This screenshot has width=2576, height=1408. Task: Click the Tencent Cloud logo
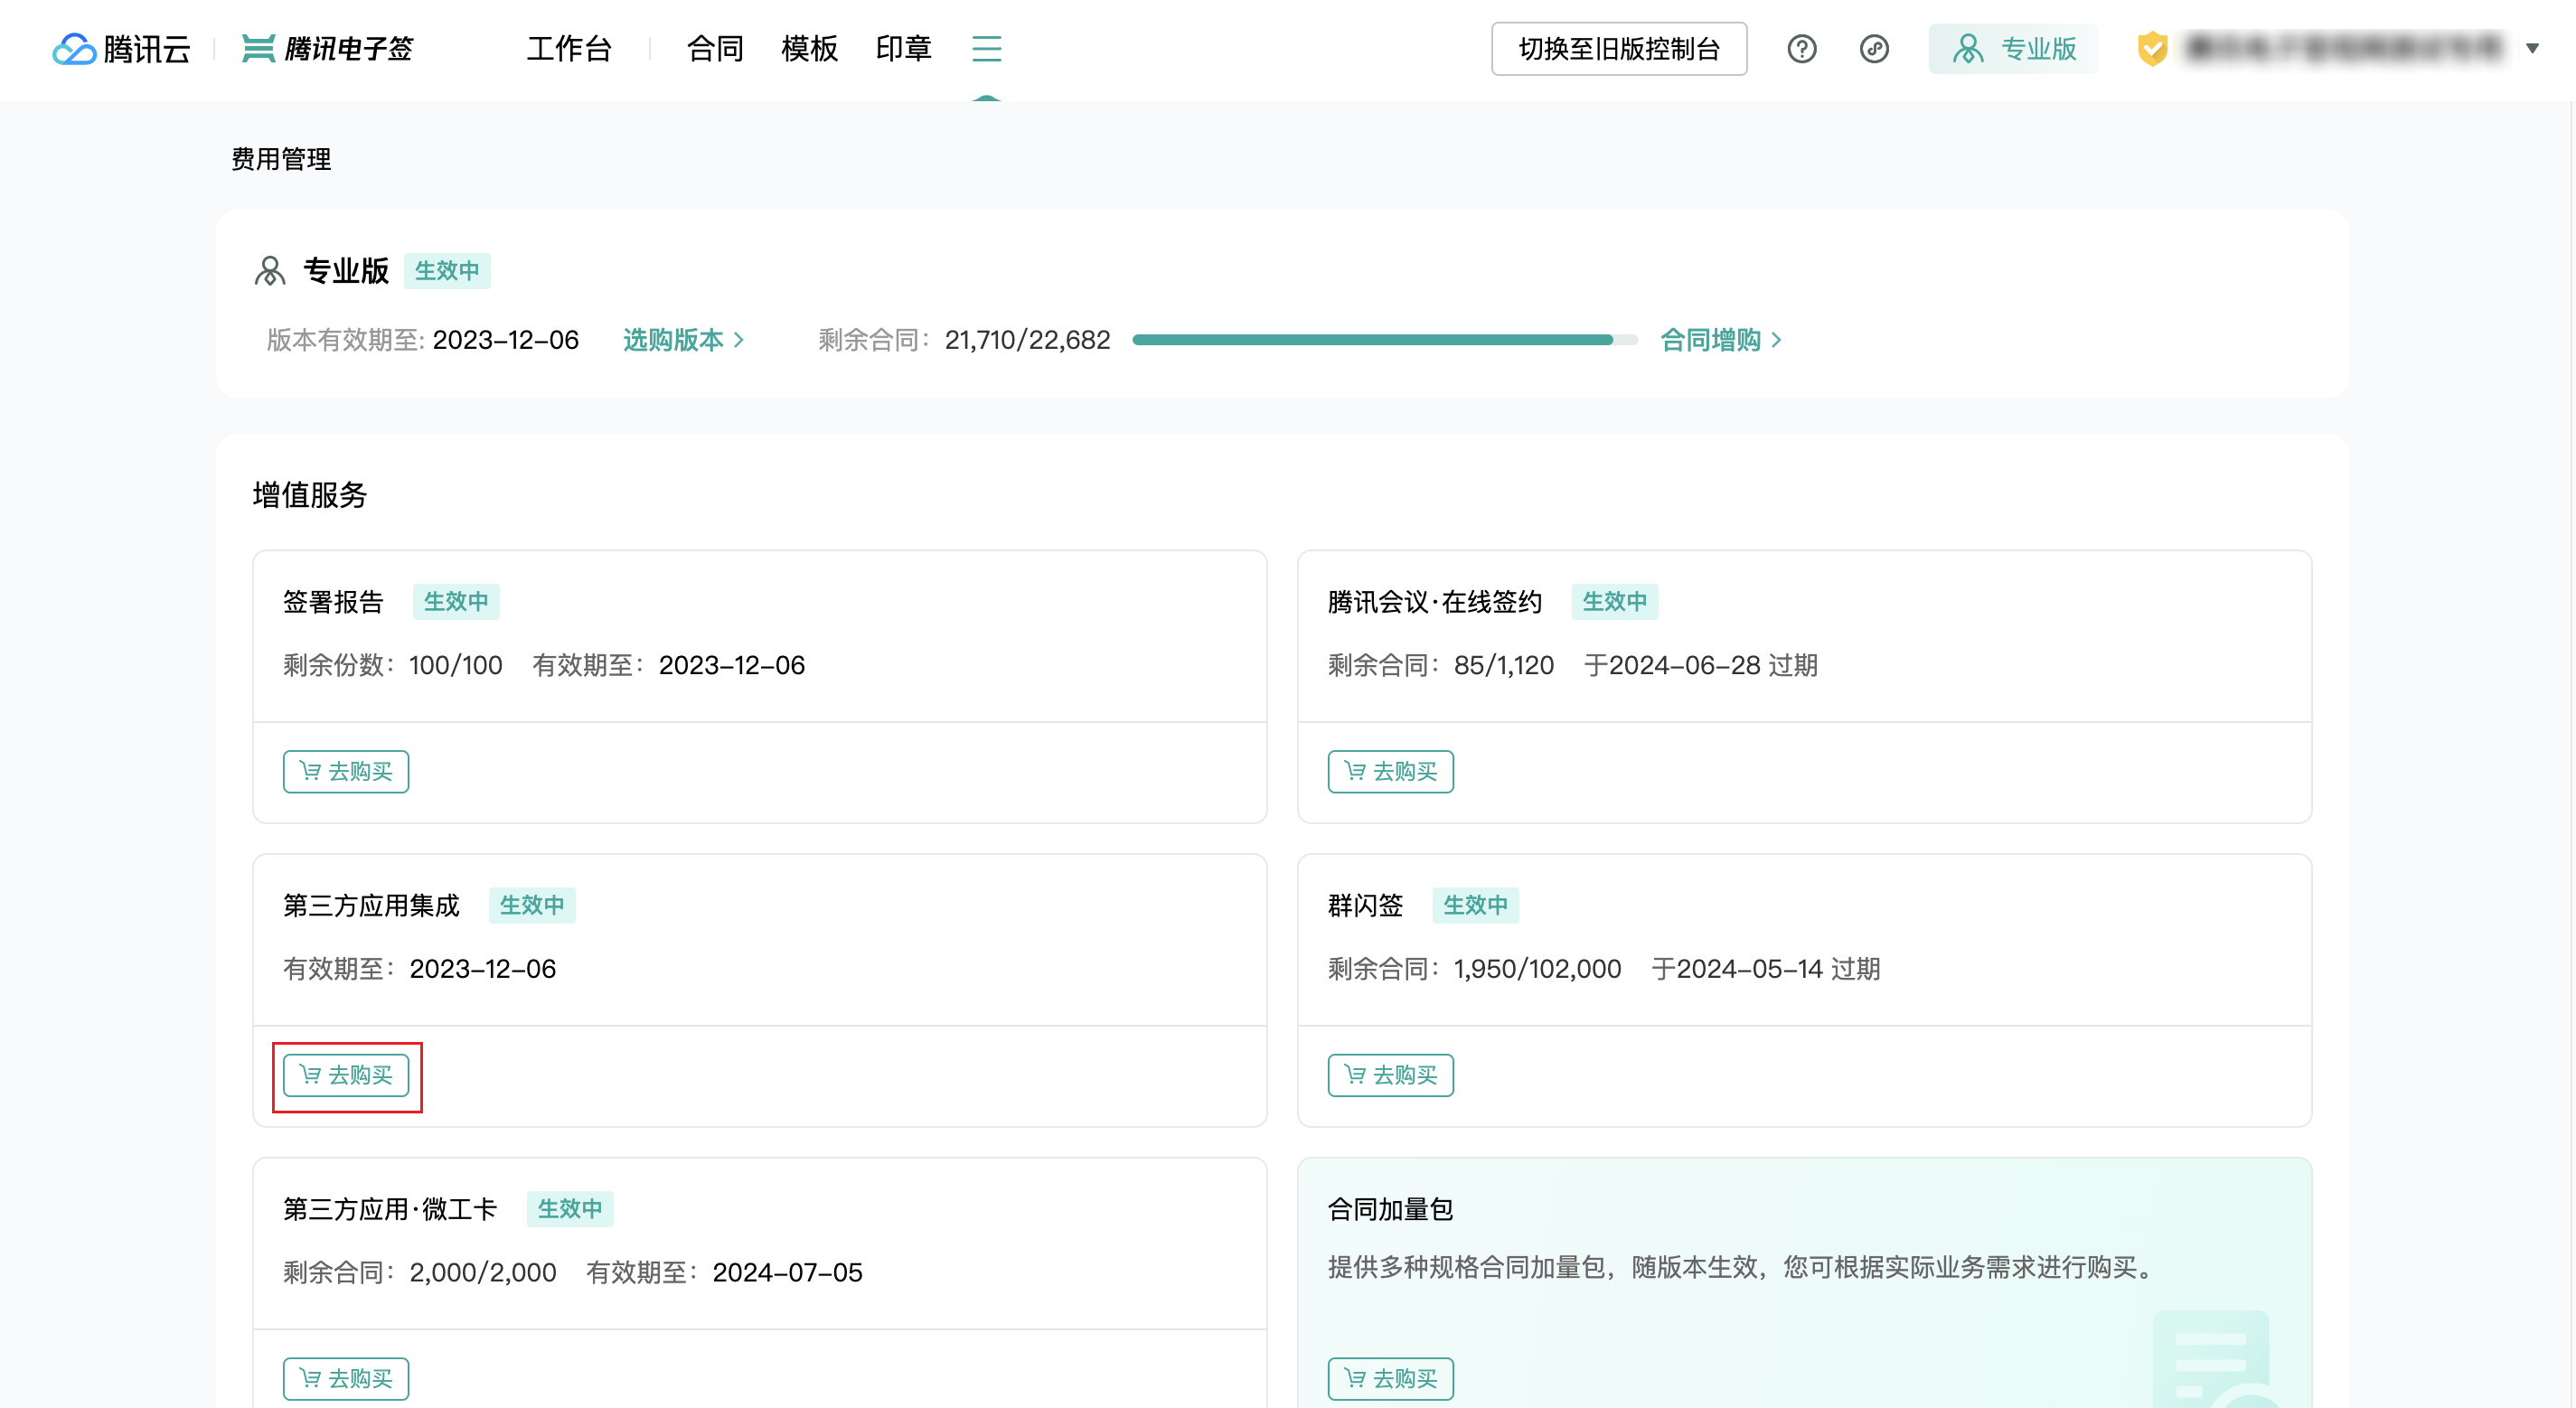[121, 48]
